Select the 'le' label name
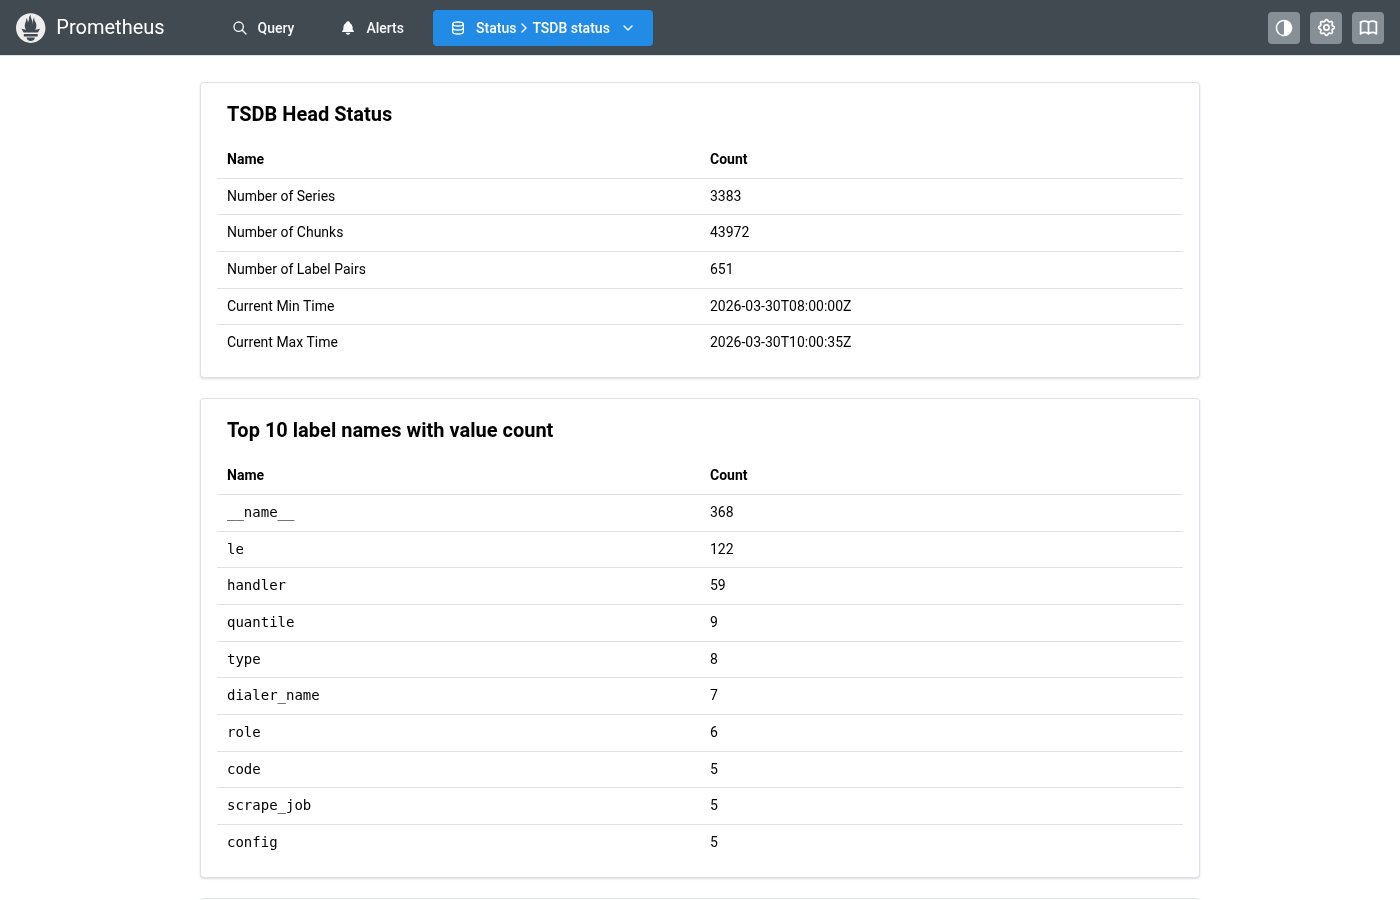 coord(235,549)
